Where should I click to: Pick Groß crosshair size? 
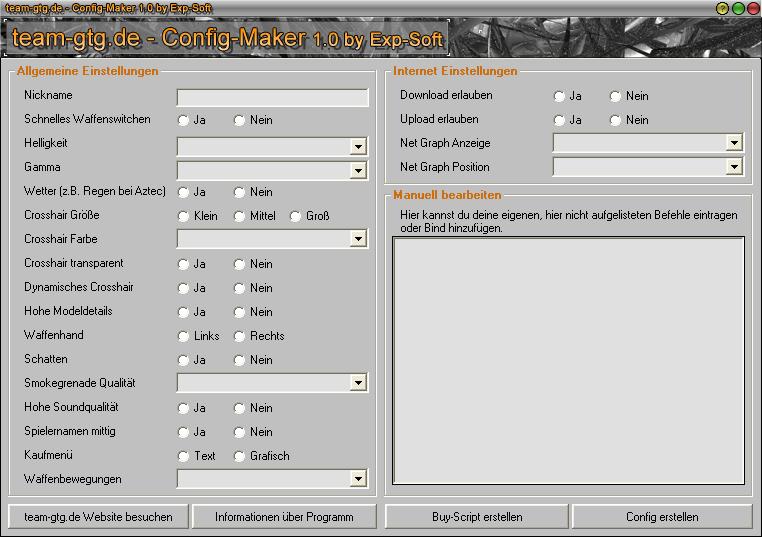(x=296, y=216)
